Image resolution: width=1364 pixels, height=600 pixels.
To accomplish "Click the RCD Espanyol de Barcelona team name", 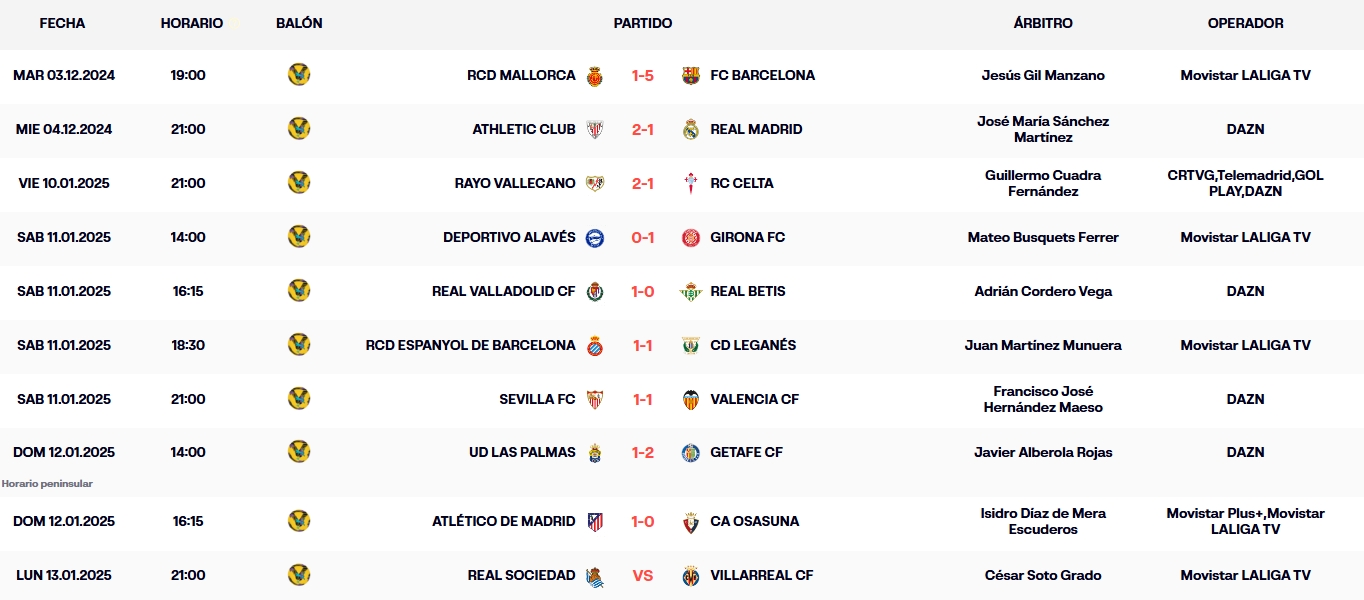I will [x=470, y=345].
